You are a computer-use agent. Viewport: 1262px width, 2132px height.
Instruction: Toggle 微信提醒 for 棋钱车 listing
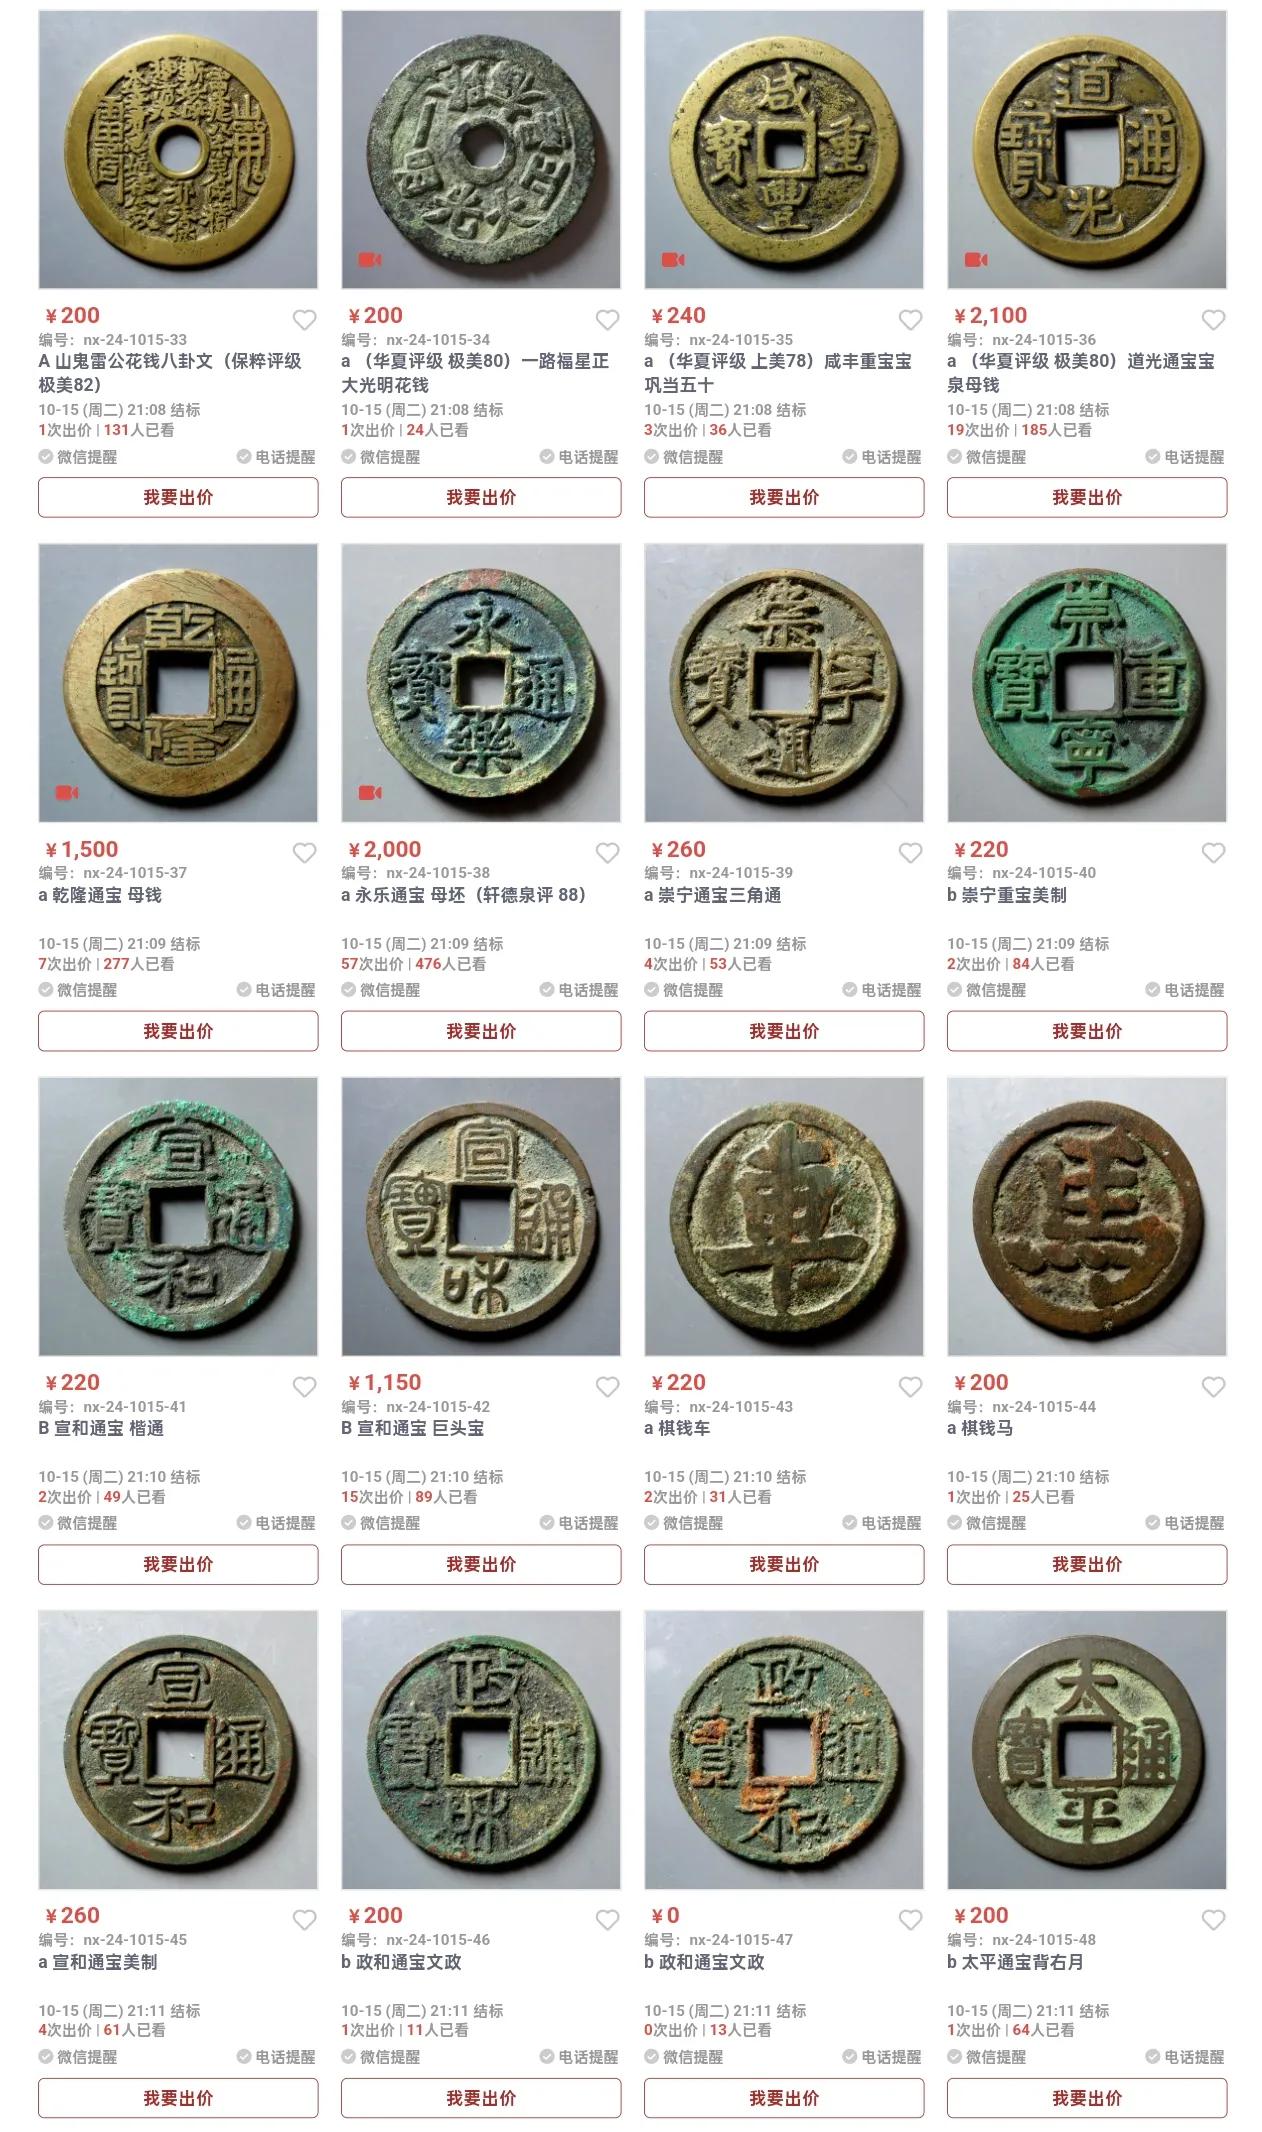(684, 1523)
